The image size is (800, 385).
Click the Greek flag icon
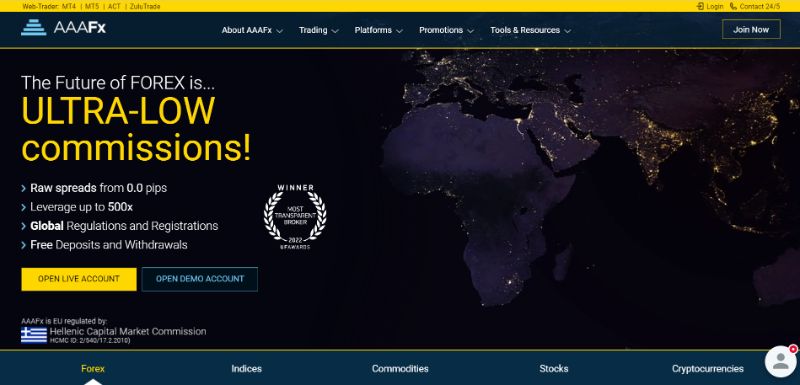tap(34, 335)
